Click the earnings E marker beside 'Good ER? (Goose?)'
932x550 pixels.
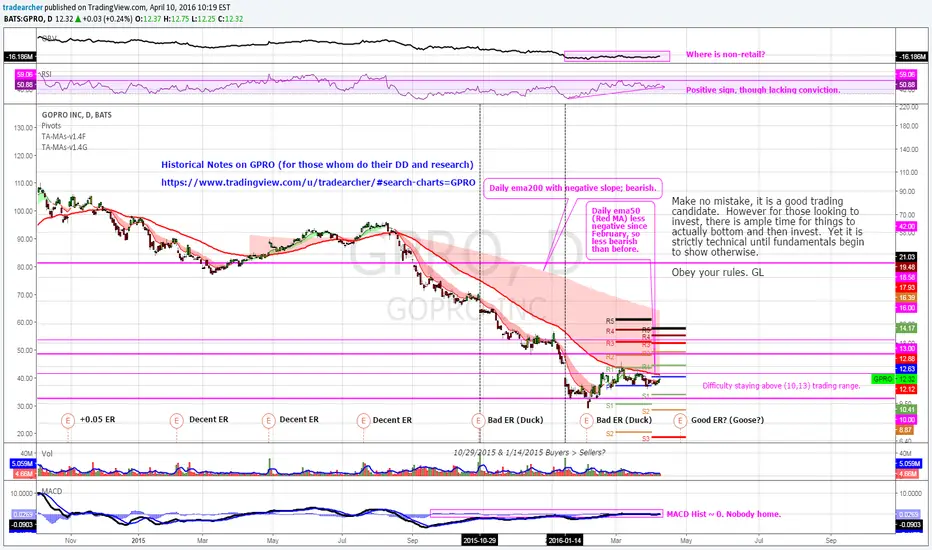680,420
